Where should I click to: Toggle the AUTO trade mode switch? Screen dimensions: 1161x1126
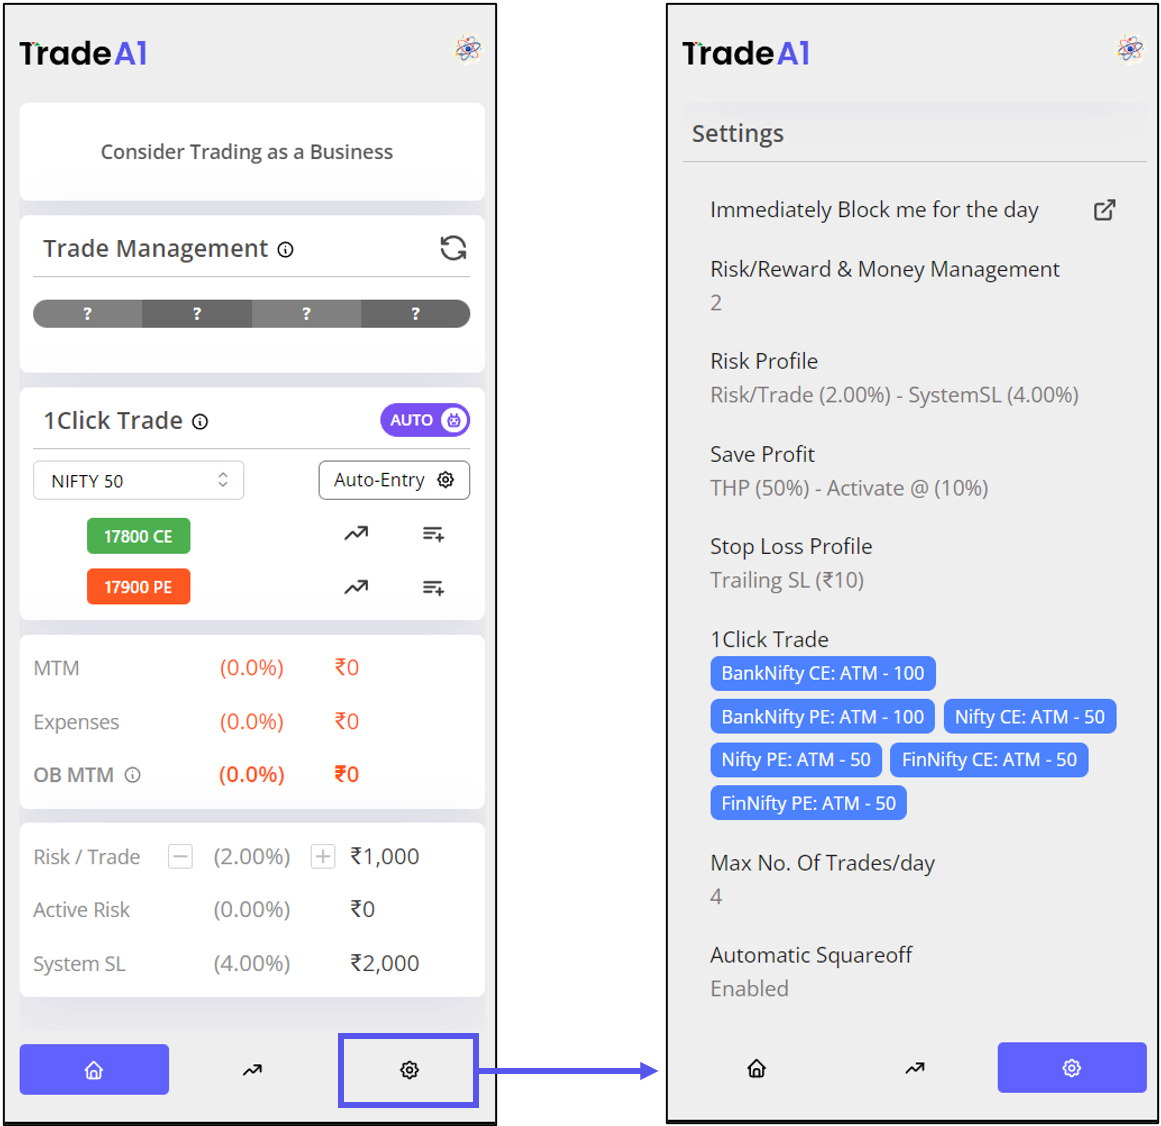[425, 420]
